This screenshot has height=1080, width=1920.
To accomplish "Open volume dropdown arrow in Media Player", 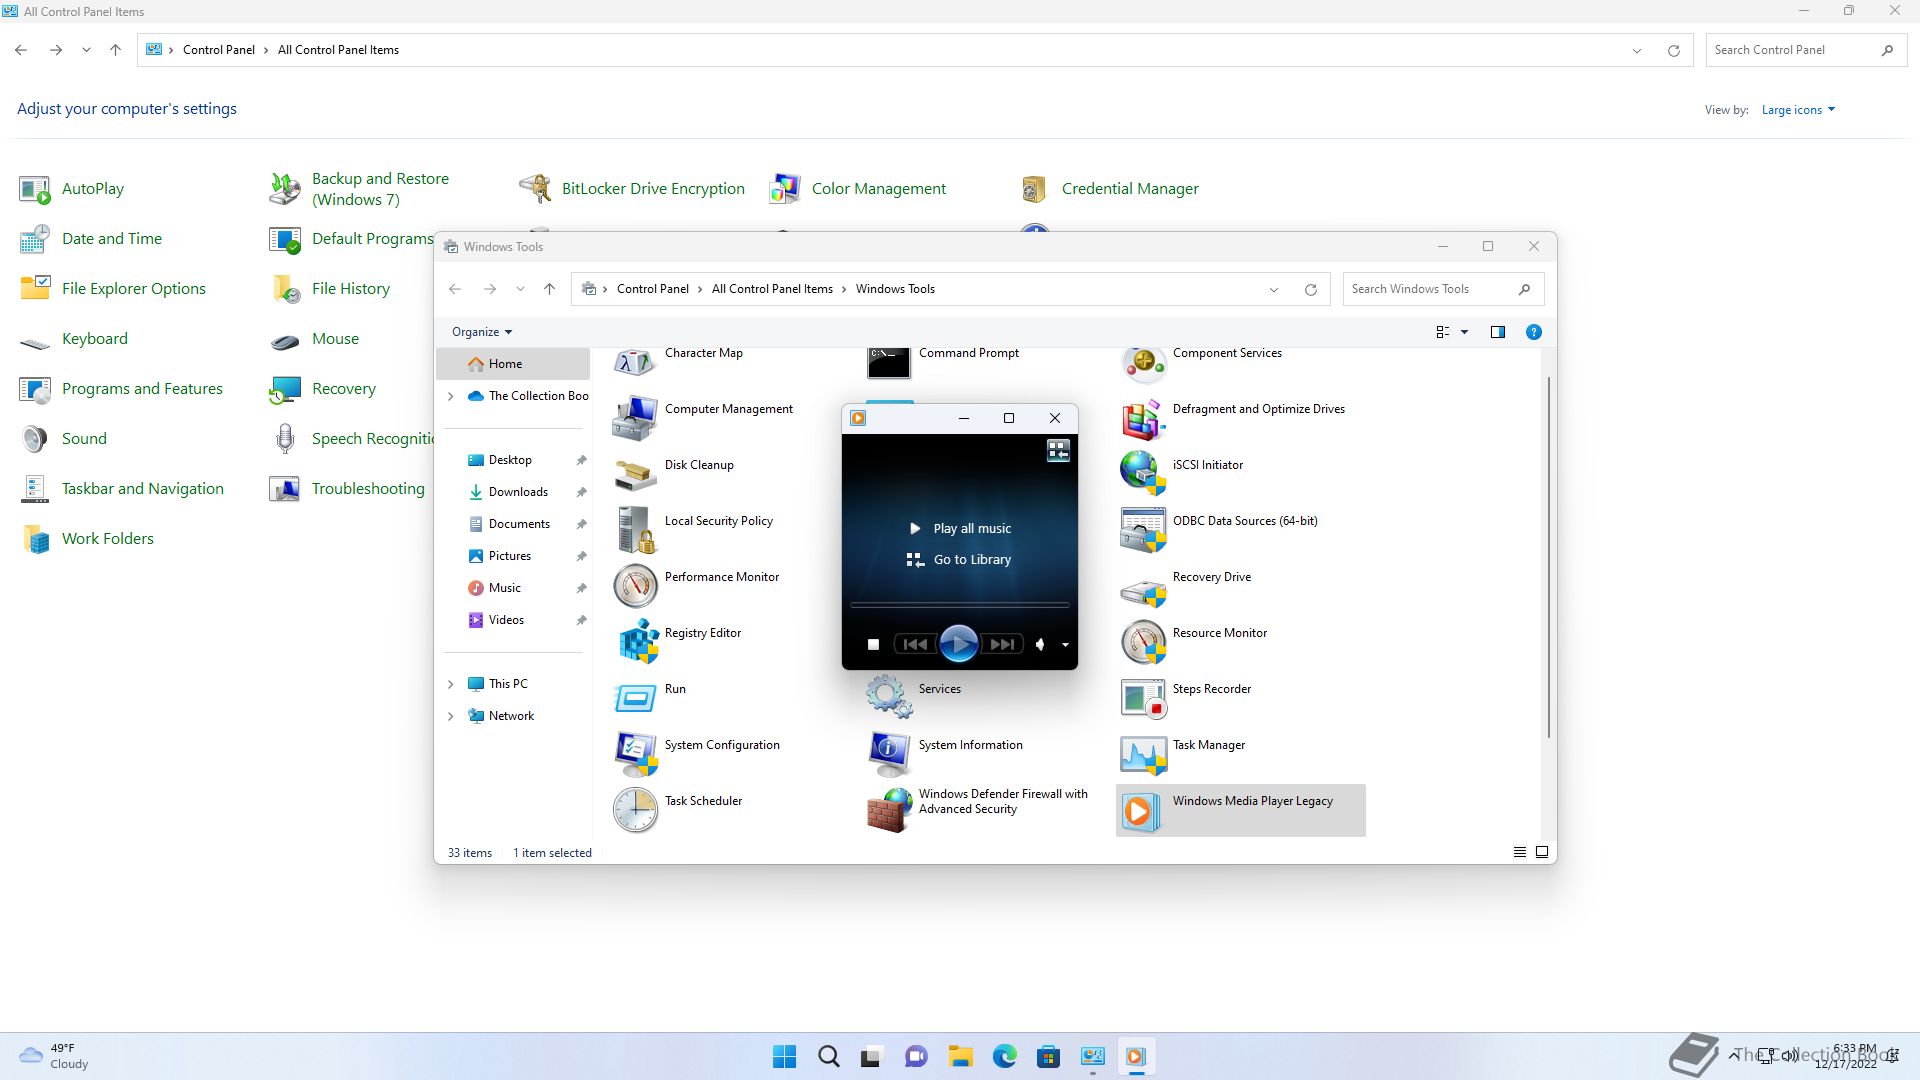I will (1065, 645).
